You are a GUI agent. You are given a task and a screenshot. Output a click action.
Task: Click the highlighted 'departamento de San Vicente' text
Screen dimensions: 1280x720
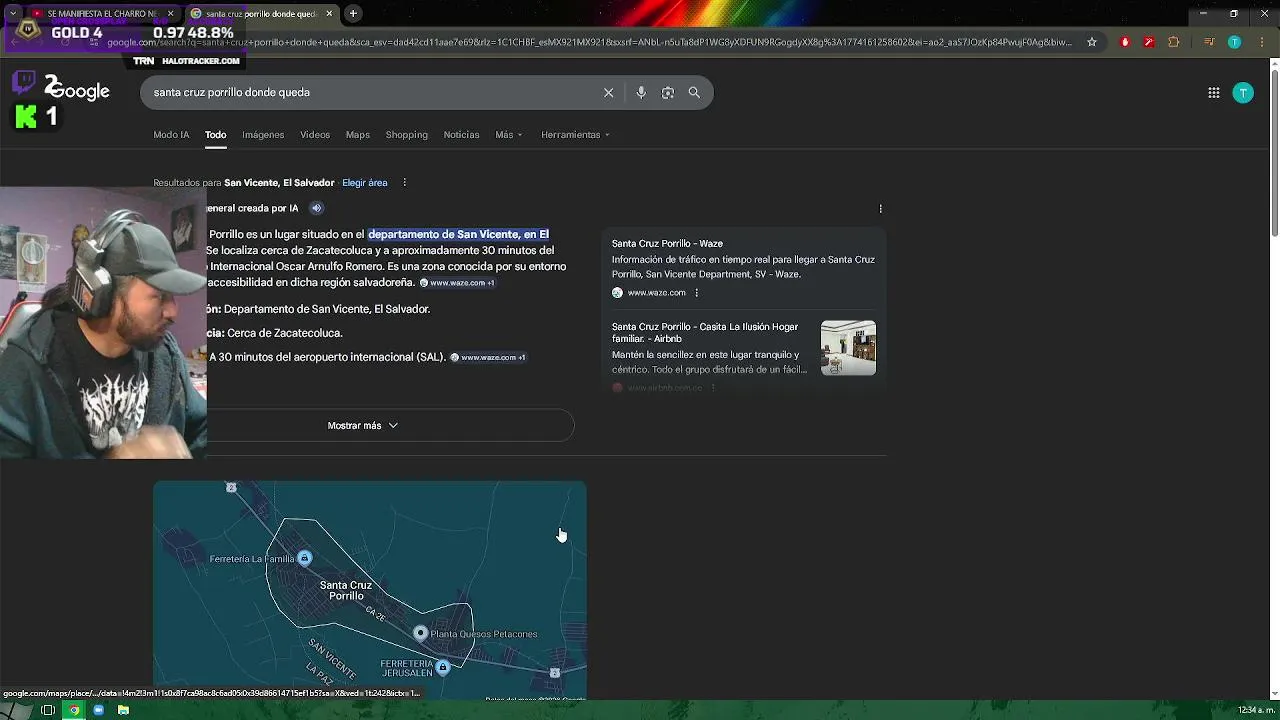(x=458, y=234)
